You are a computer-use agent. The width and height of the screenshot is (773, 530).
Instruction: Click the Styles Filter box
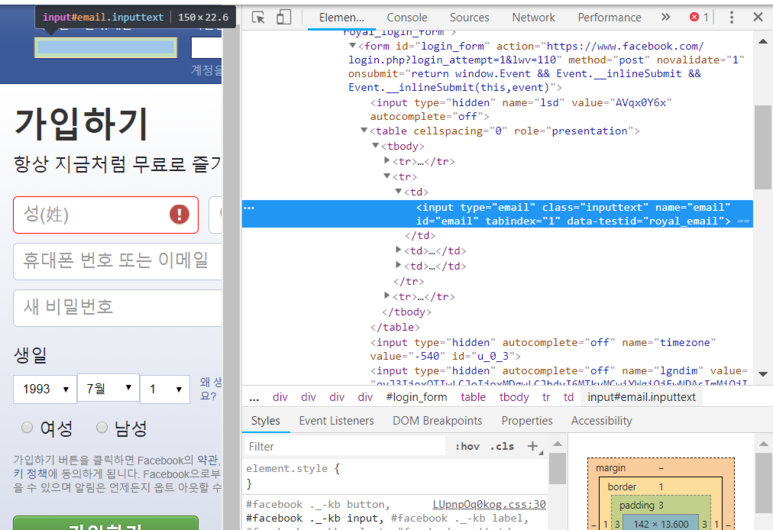pos(345,446)
